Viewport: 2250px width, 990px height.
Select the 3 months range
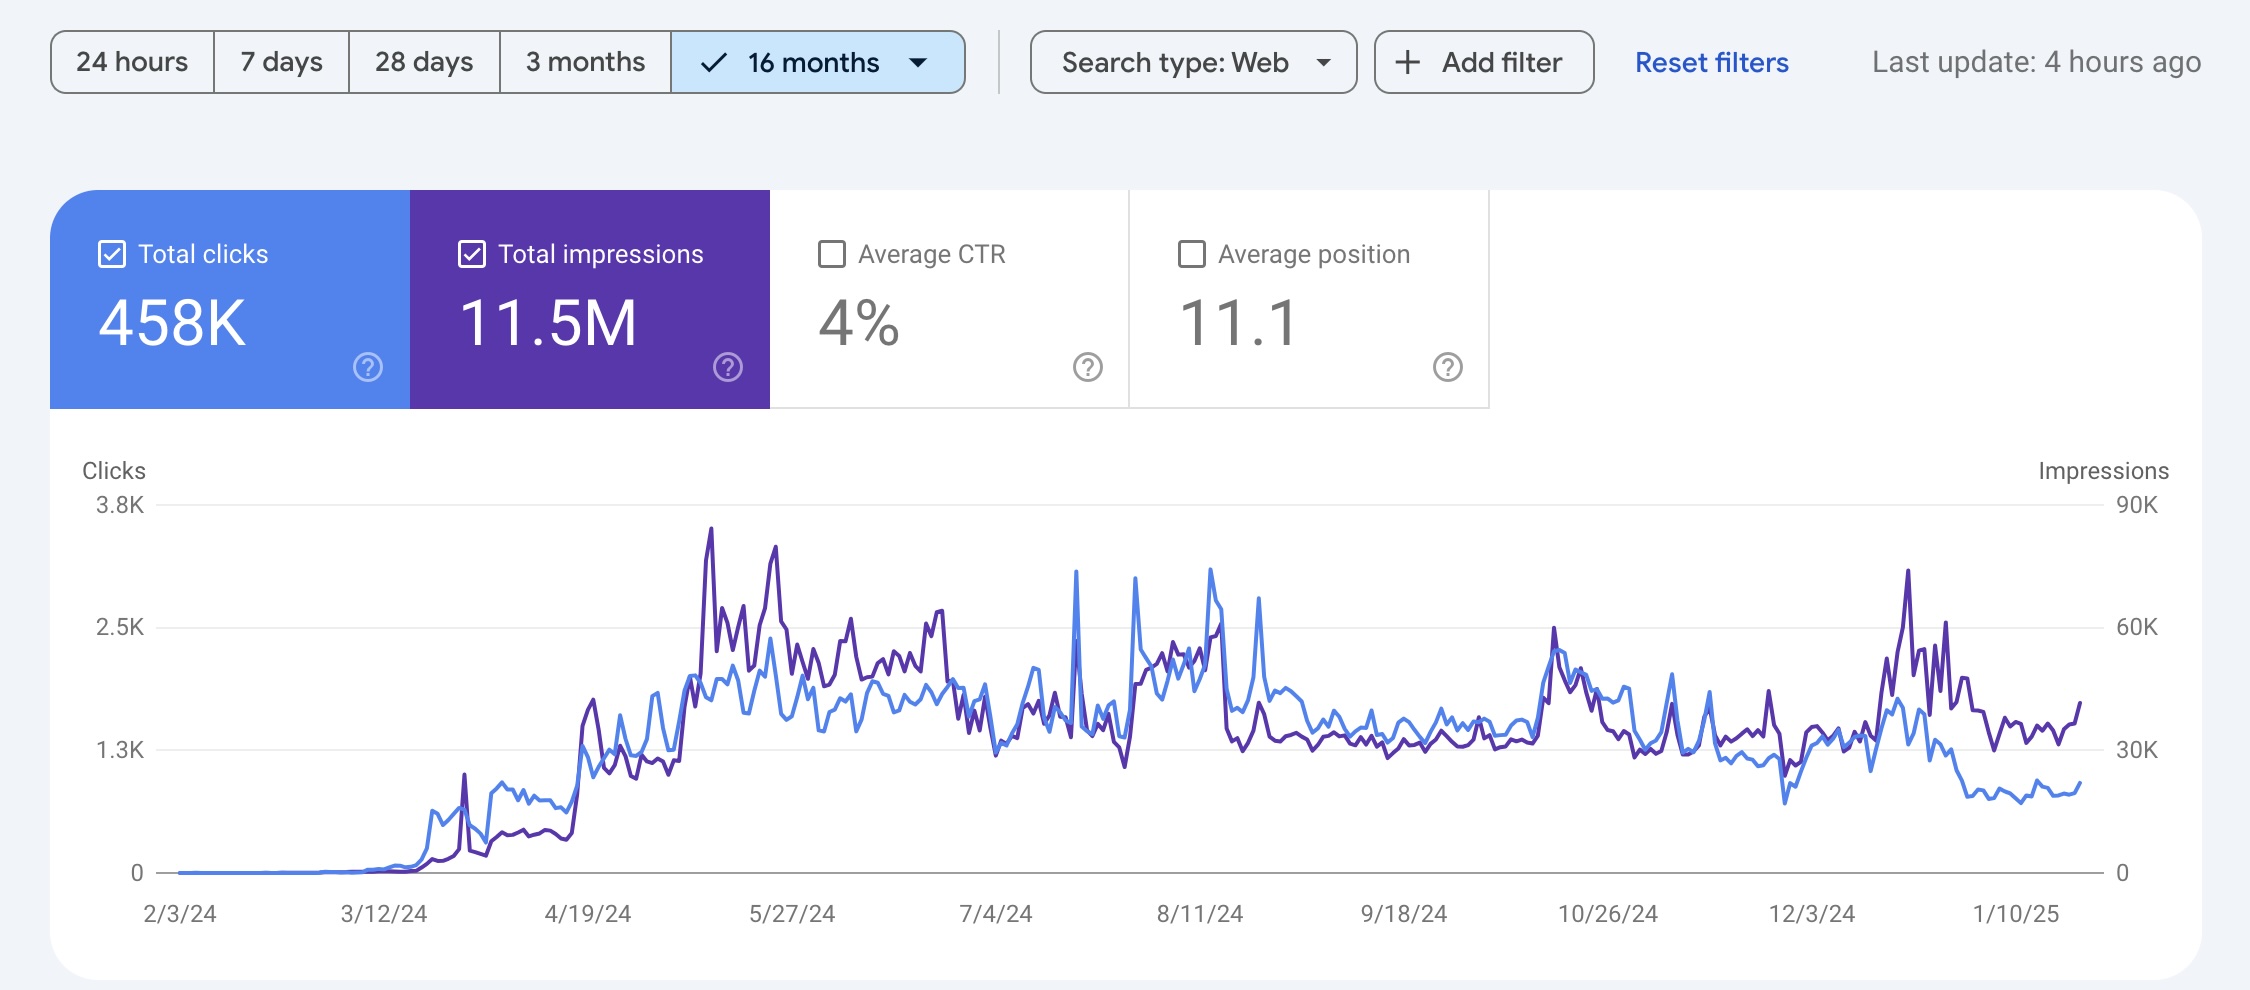click(585, 63)
